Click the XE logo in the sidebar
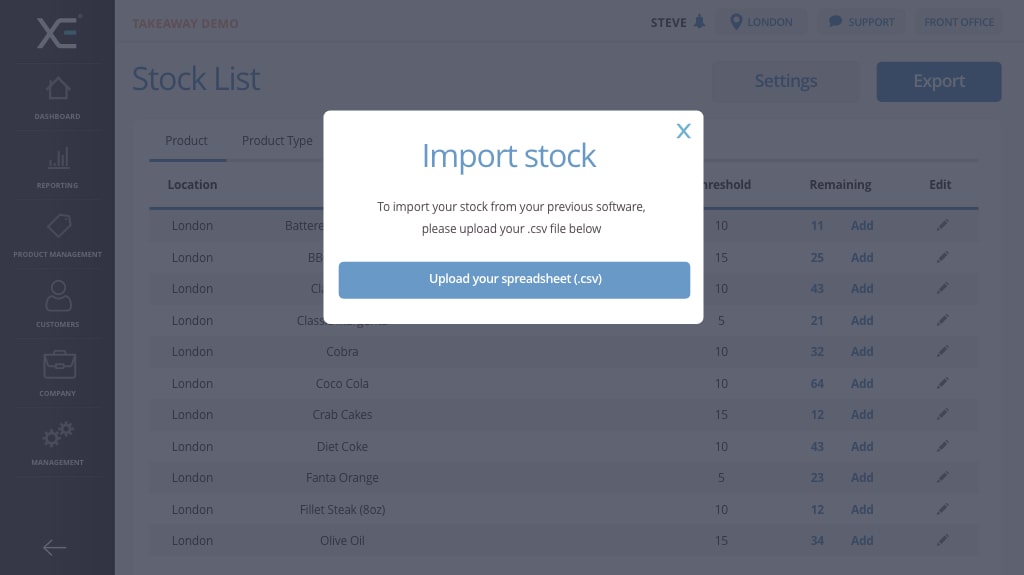Screen dimensions: 1024x575 58,32
